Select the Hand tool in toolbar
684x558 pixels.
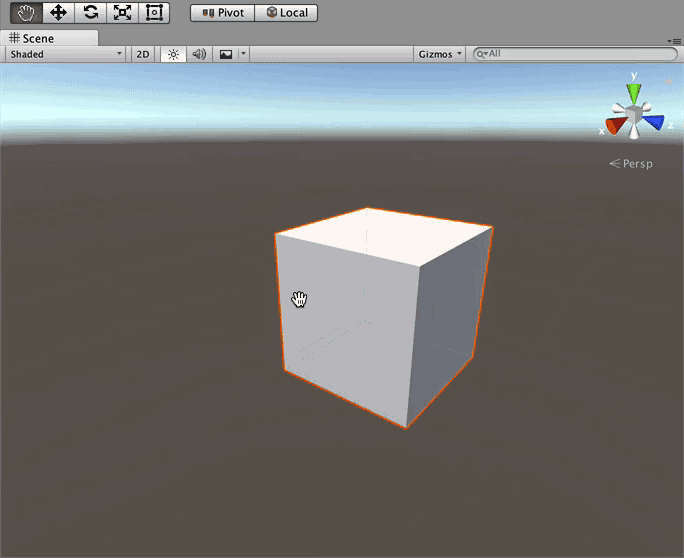coord(26,13)
